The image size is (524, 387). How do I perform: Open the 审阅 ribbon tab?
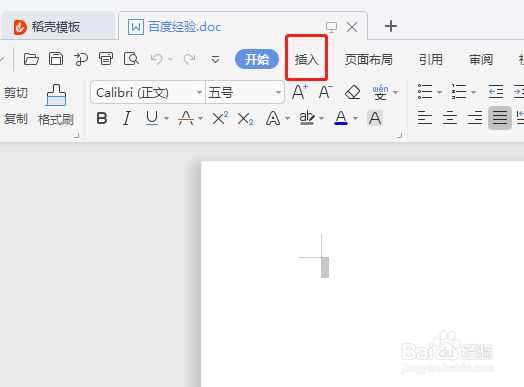(x=481, y=59)
